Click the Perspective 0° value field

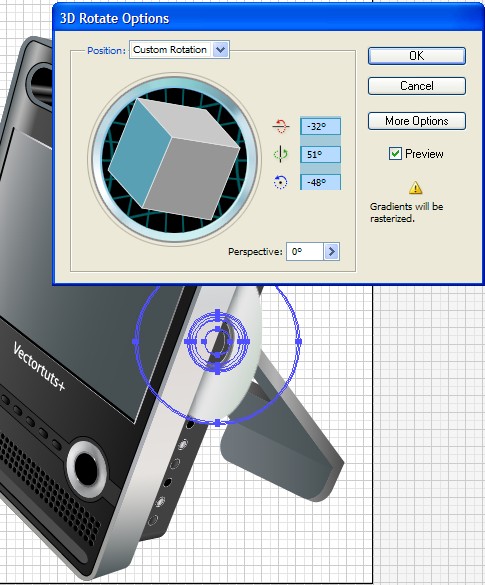pos(305,252)
